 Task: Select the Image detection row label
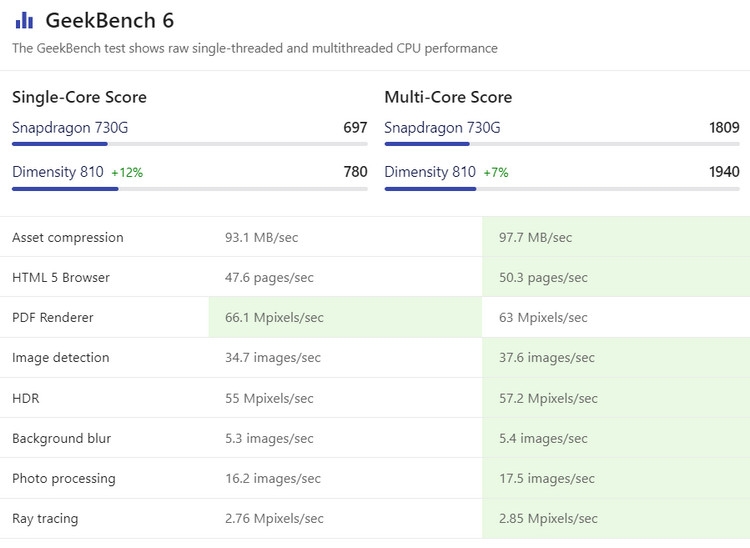tap(61, 358)
